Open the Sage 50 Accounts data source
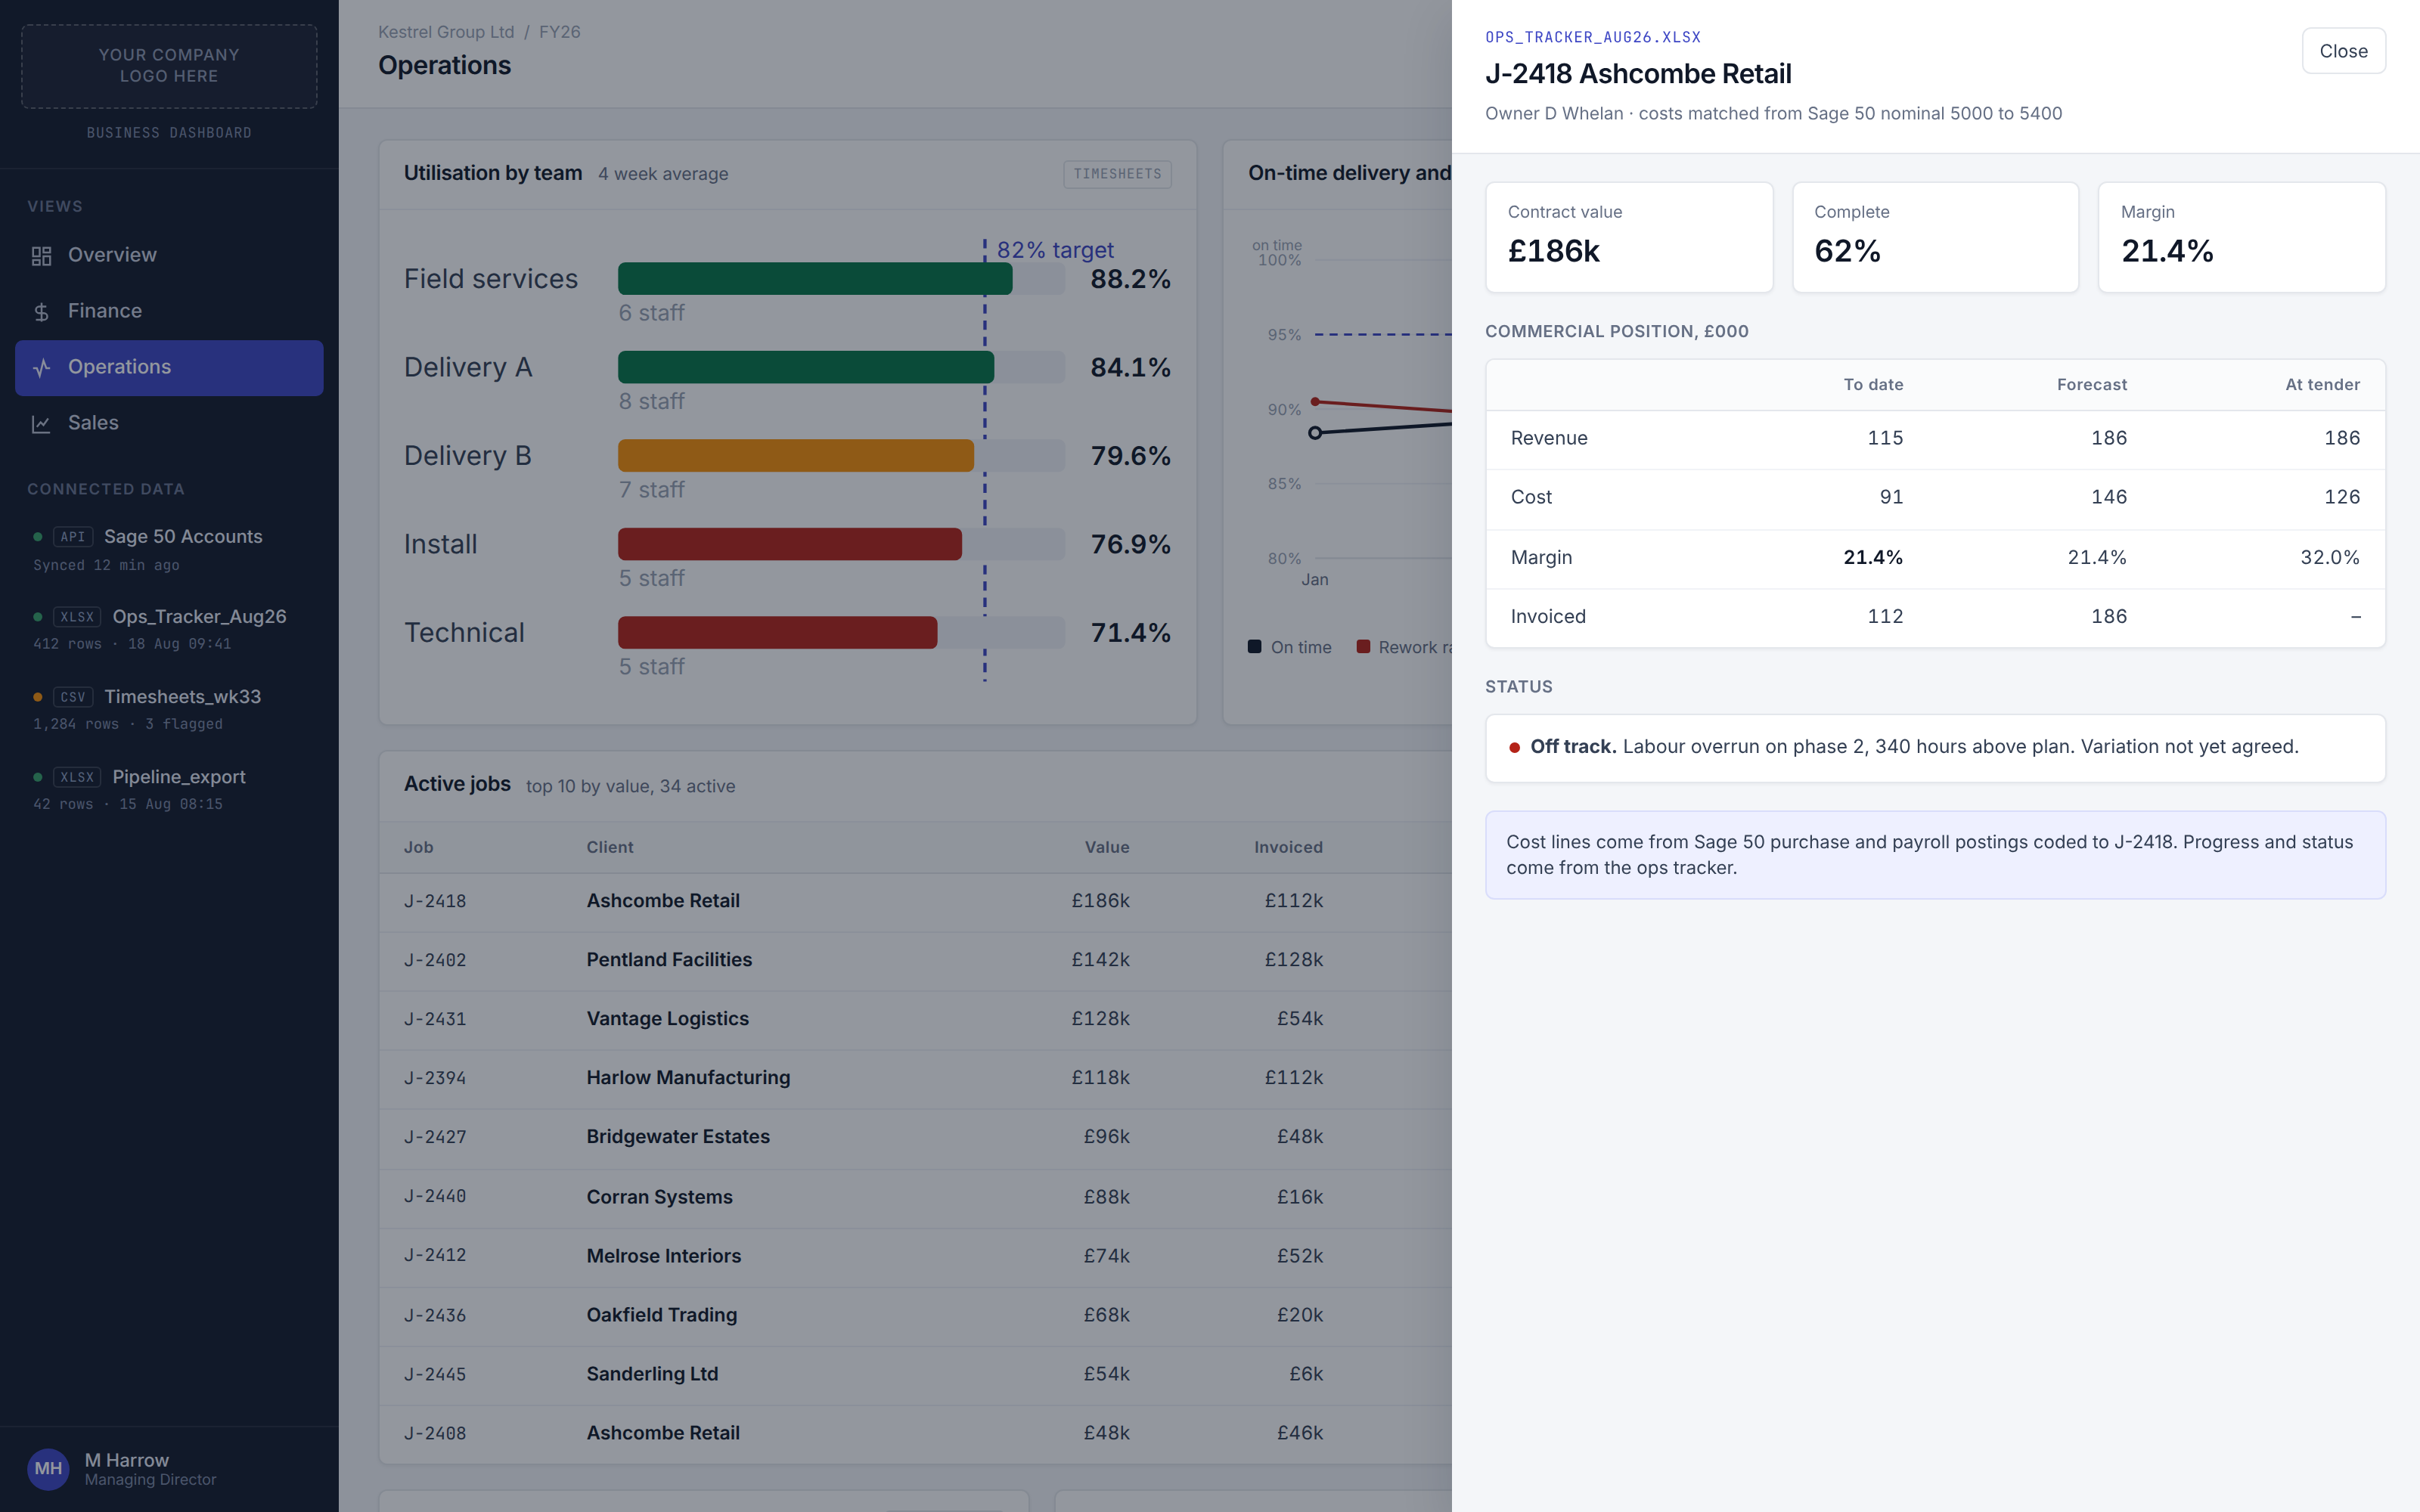 169,549
